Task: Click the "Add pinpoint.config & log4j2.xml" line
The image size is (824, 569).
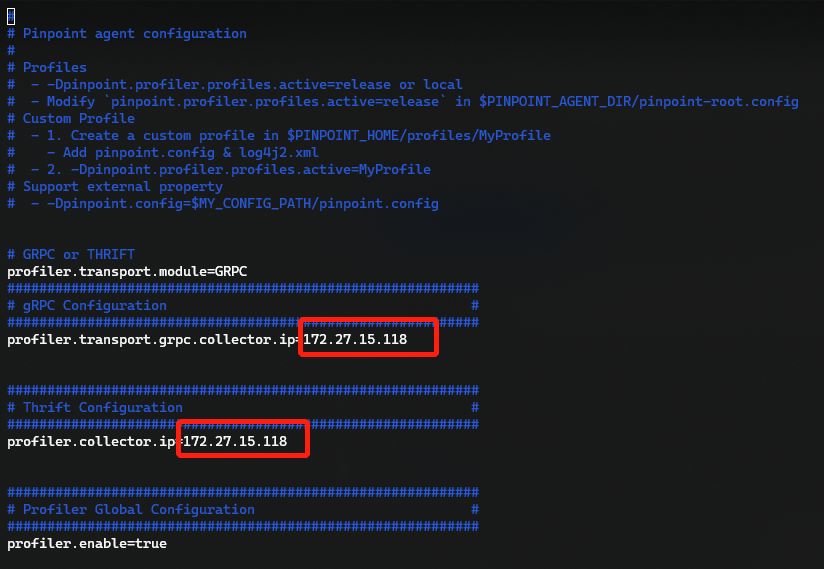Action: pos(191,152)
